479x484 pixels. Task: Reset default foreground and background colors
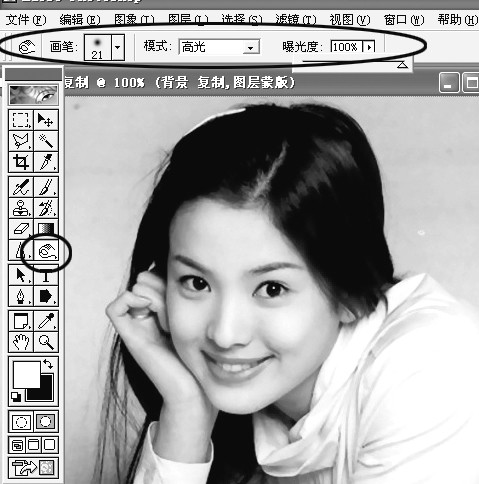(x=16, y=396)
